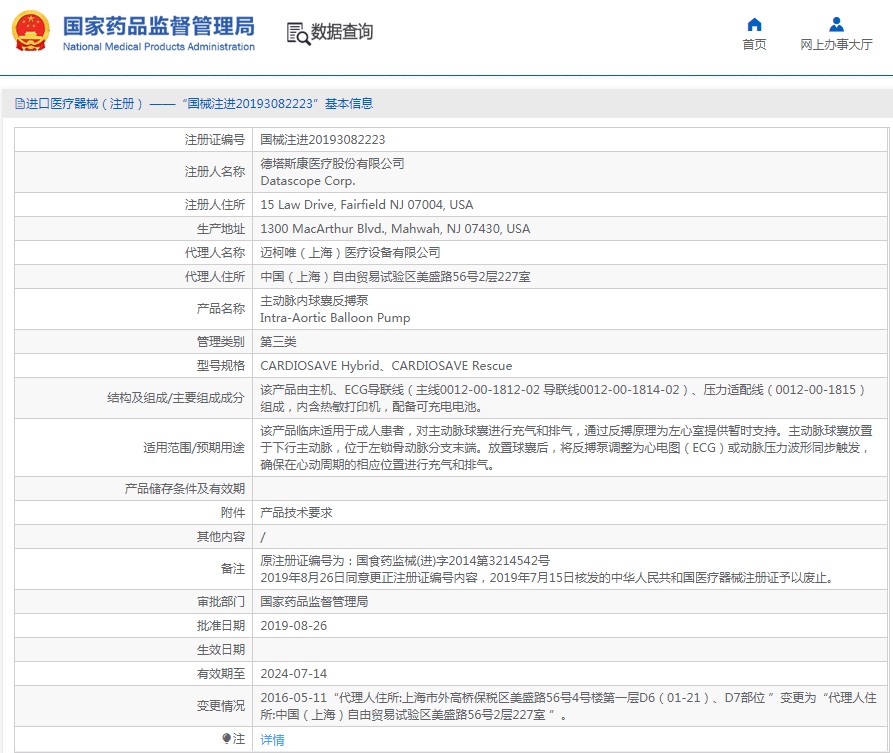Select the 备注 row label
The height and width of the screenshot is (753, 893).
pos(233,568)
